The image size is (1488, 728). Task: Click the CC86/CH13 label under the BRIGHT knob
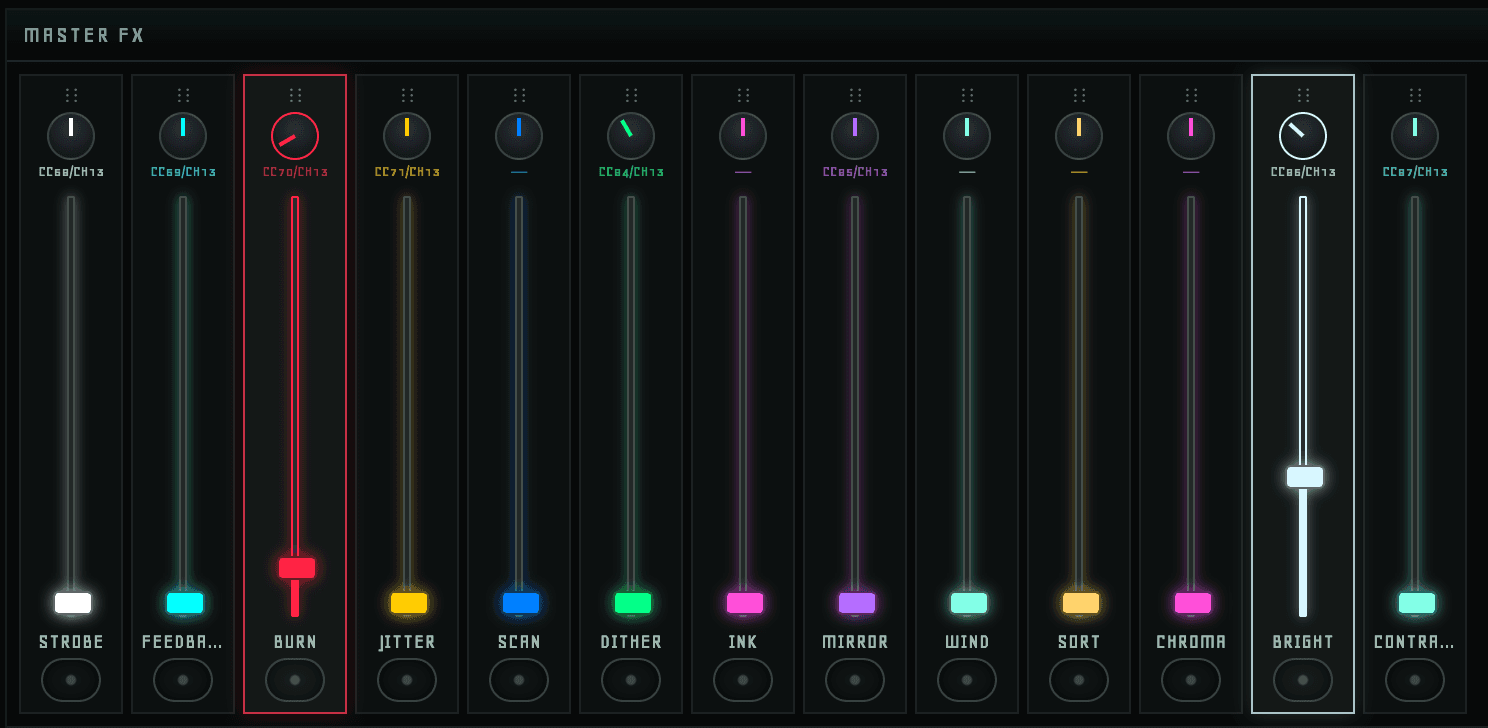[x=1303, y=172]
